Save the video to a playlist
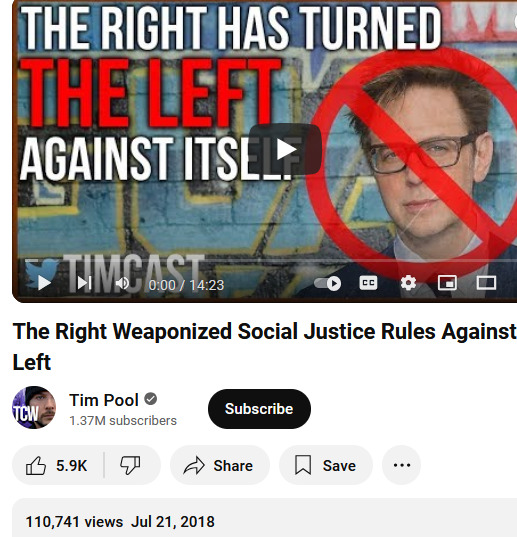 [x=326, y=465]
